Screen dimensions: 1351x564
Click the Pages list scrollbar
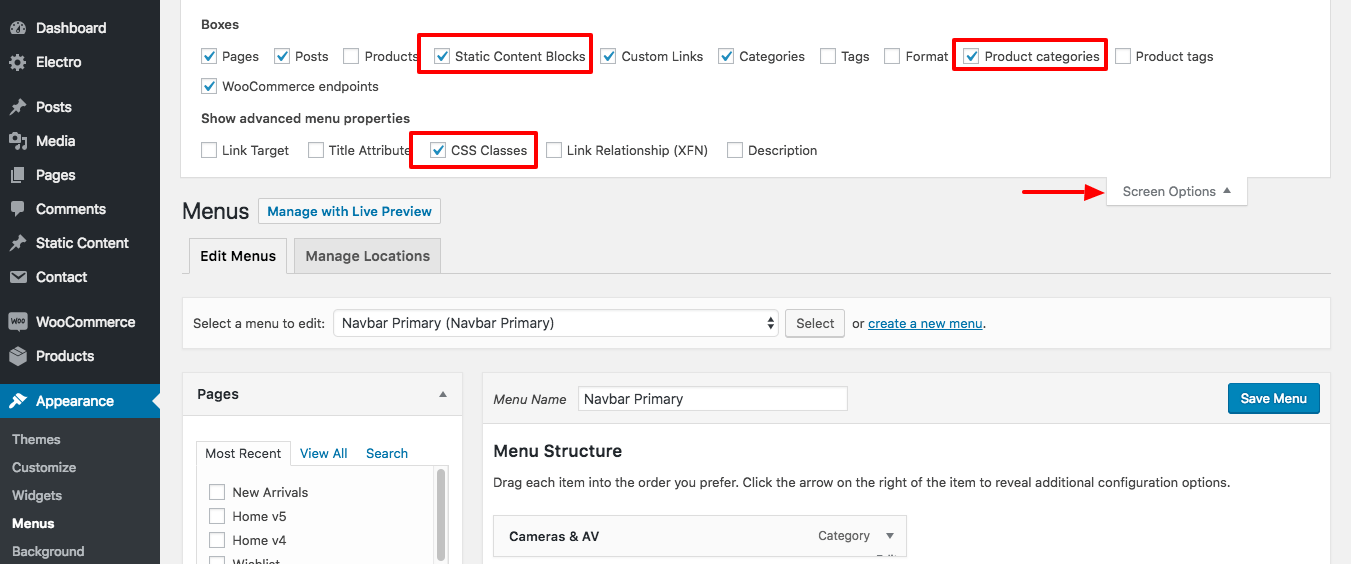click(441, 515)
